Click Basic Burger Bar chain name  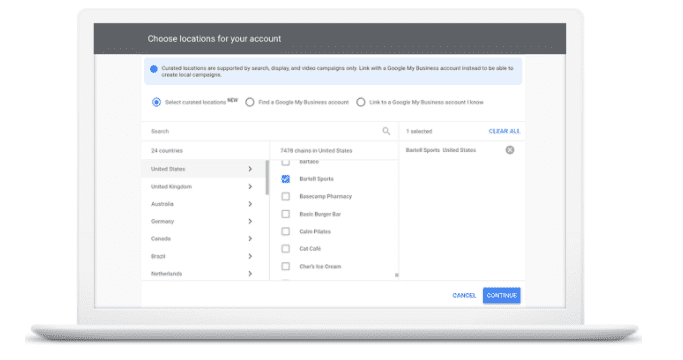coord(320,214)
